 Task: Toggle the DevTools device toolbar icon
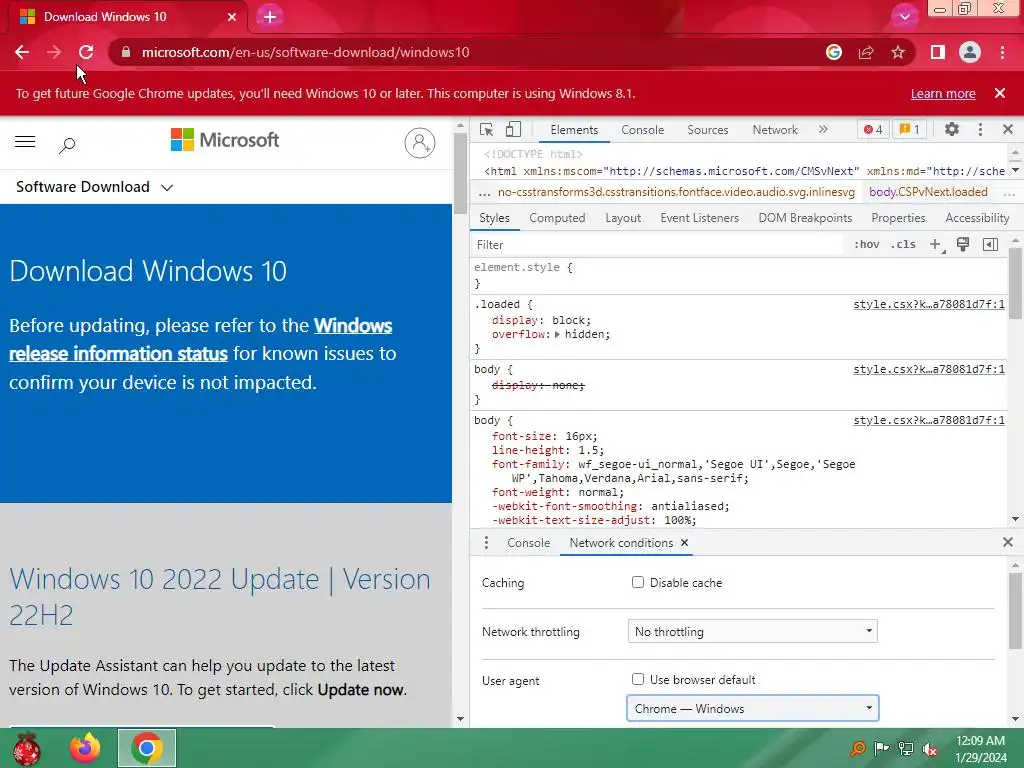pyautogui.click(x=513, y=129)
